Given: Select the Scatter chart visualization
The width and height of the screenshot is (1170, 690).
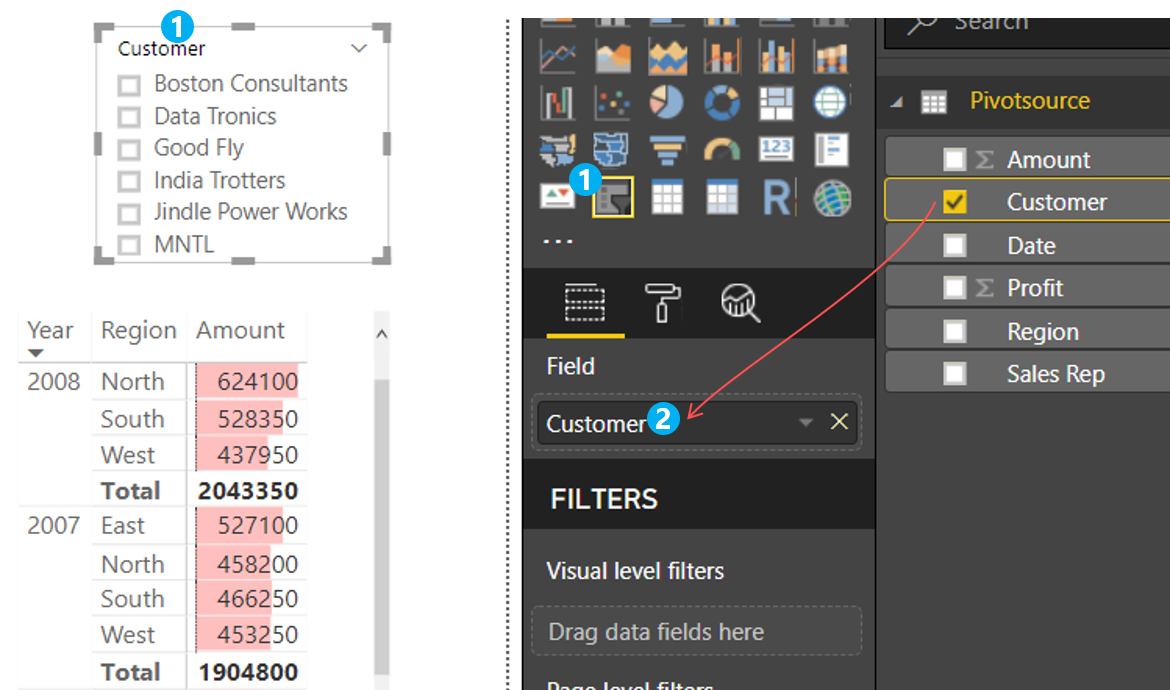Looking at the screenshot, I should [x=612, y=102].
